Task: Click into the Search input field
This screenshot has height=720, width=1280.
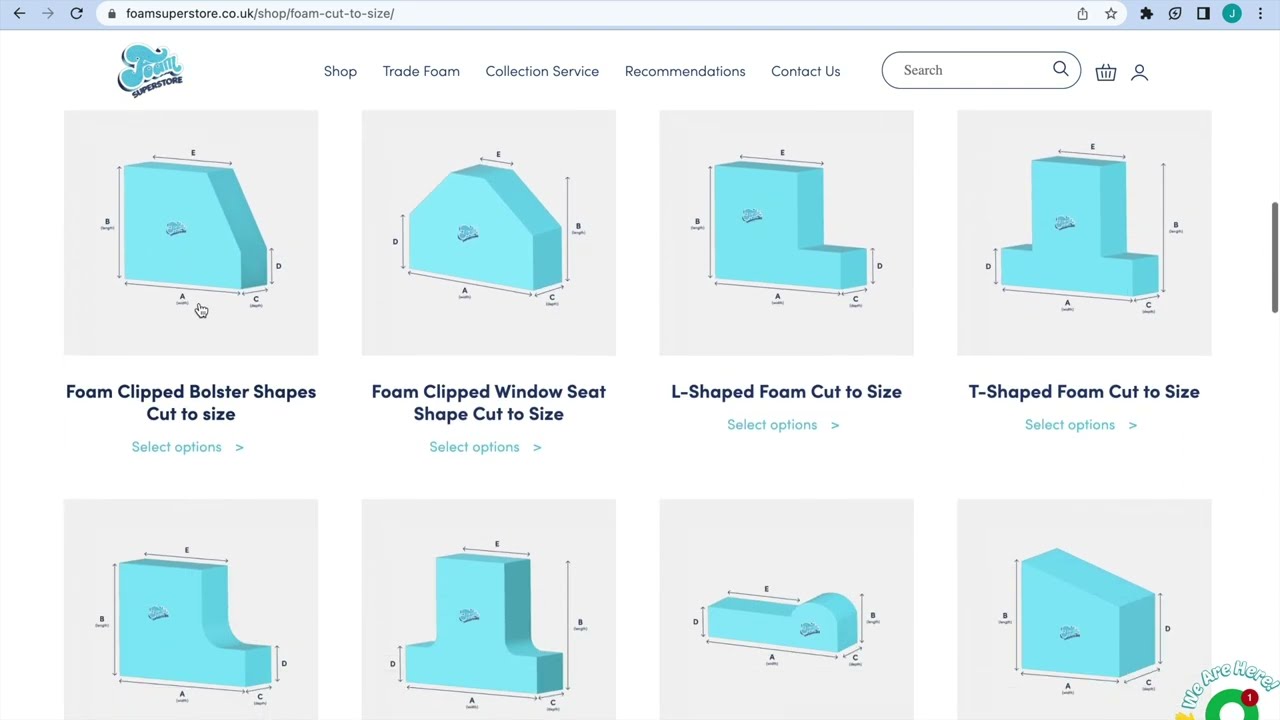Action: (x=970, y=70)
